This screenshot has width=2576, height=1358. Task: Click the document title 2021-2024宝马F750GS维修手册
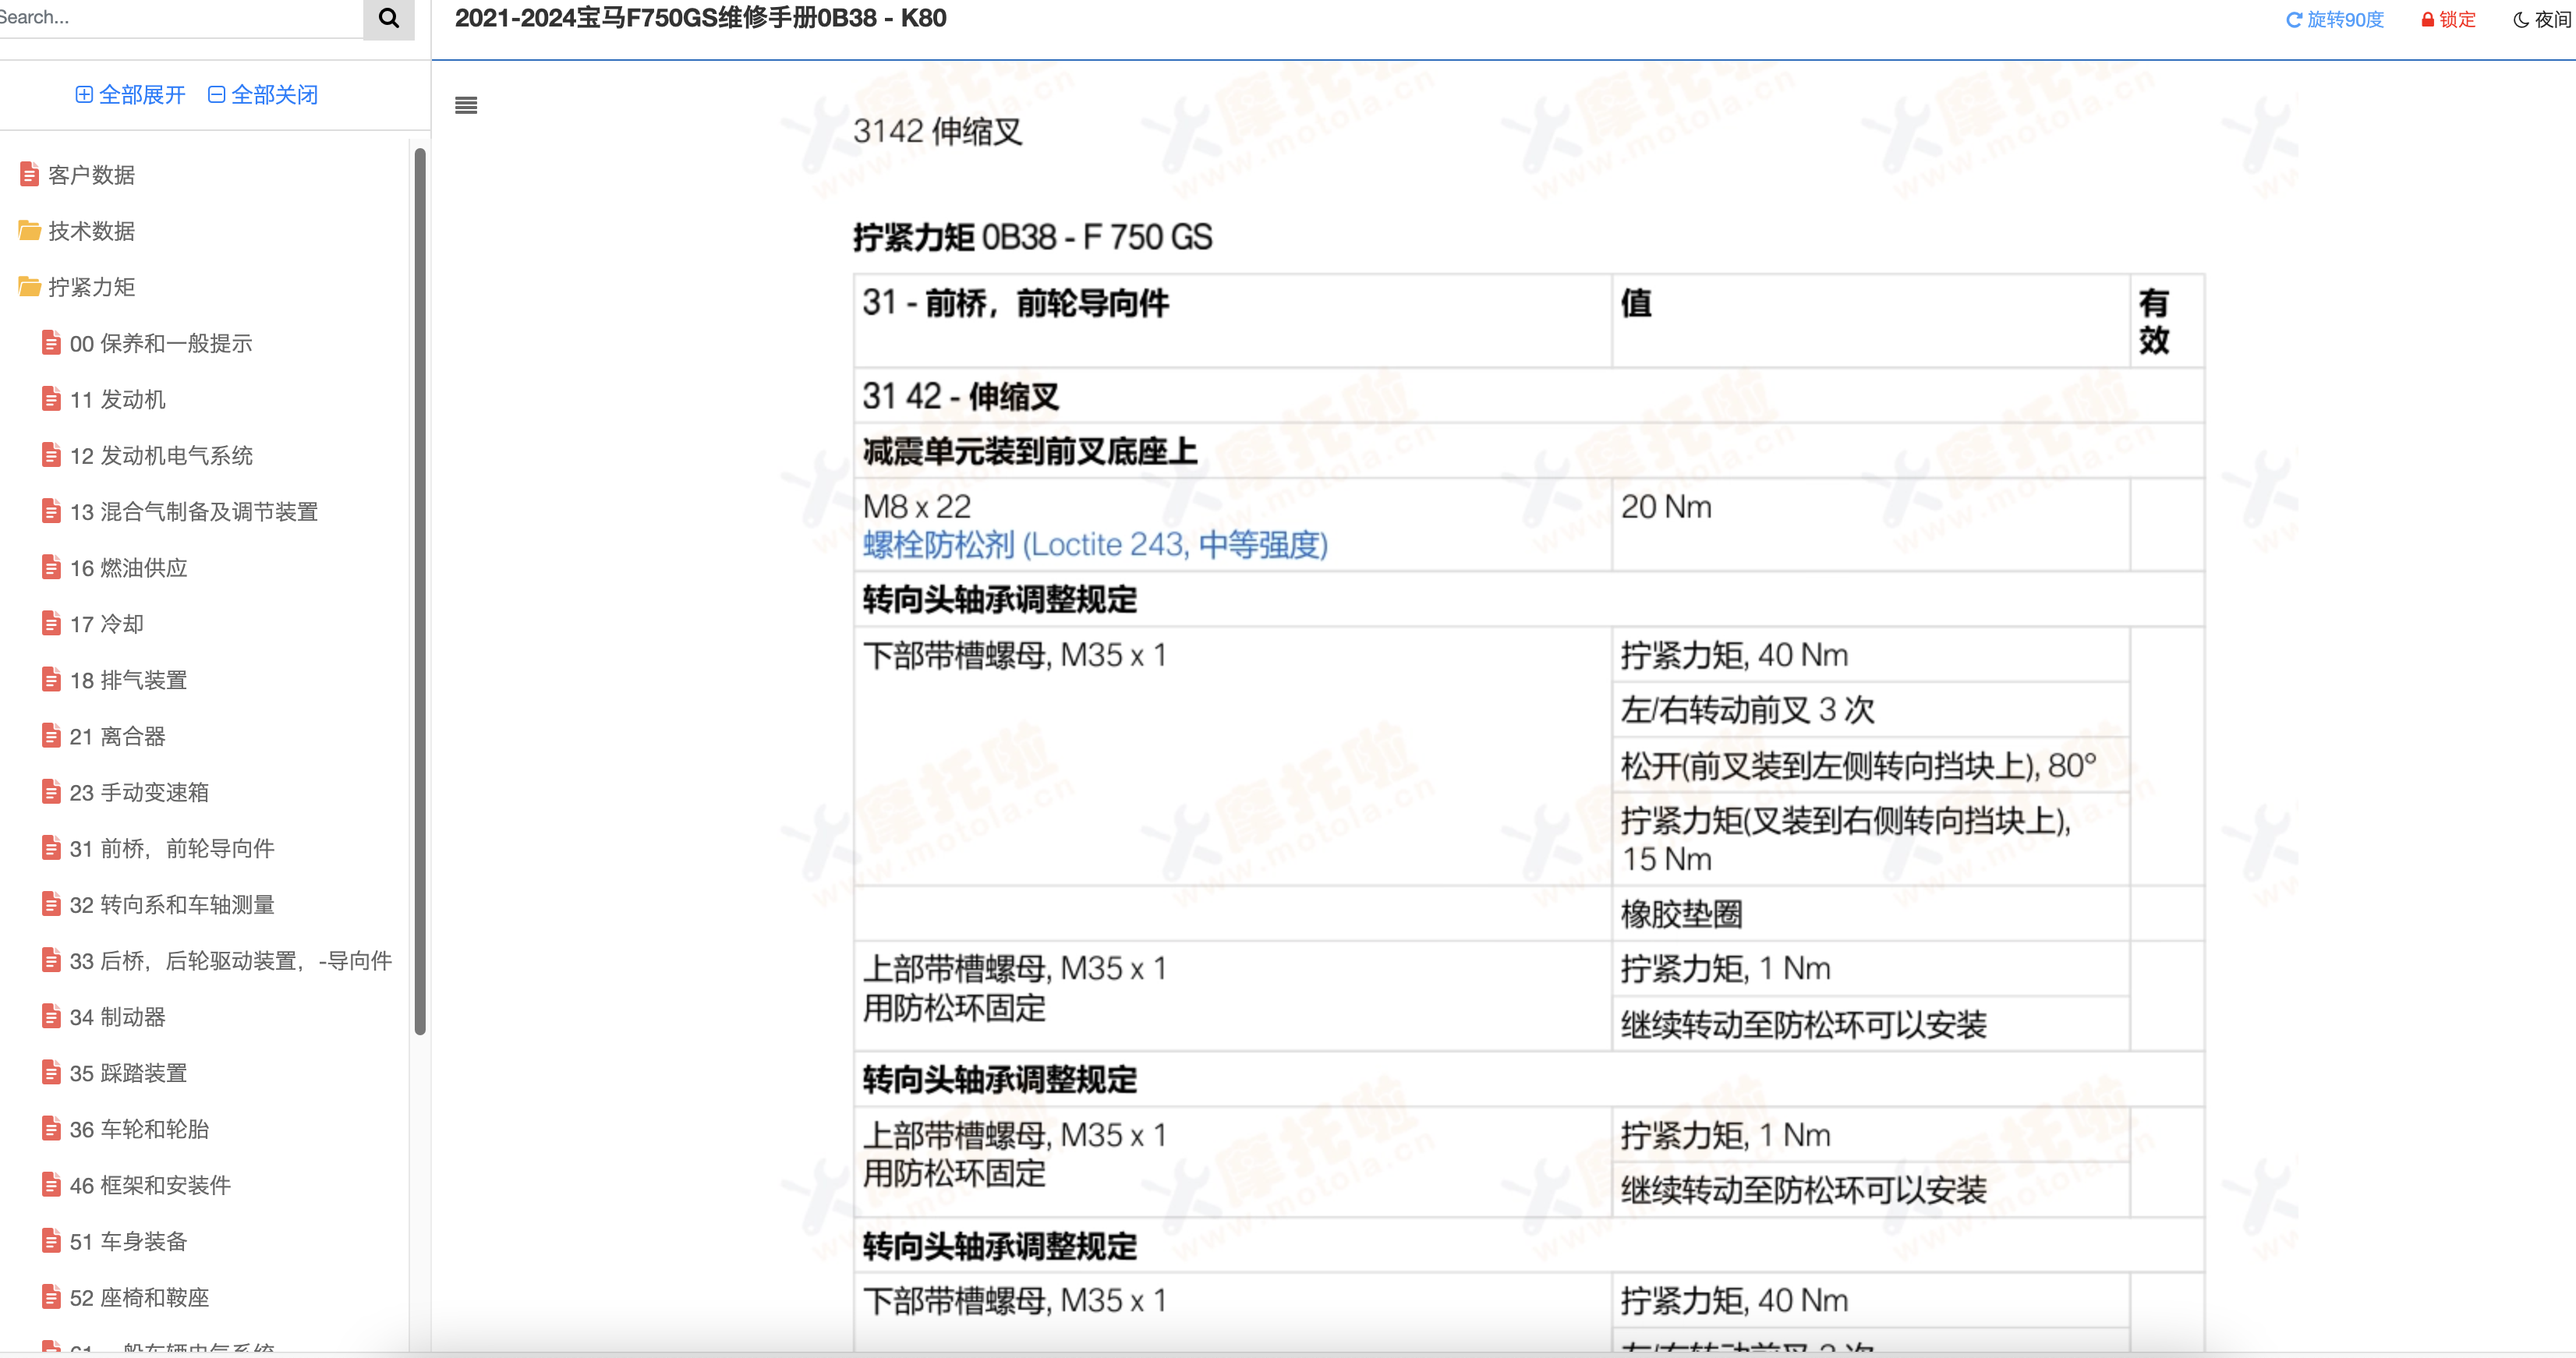[700, 18]
